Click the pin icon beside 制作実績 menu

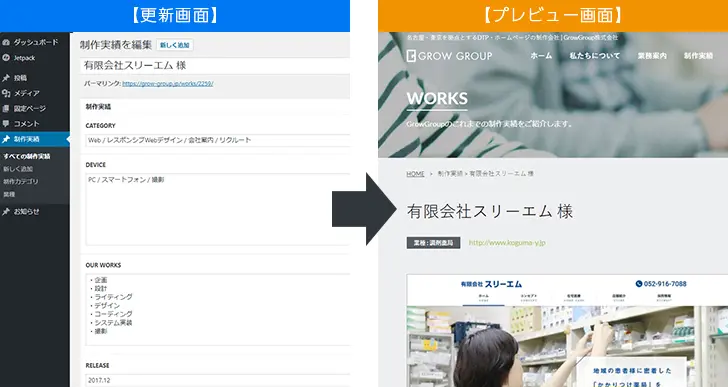[x=6, y=139]
